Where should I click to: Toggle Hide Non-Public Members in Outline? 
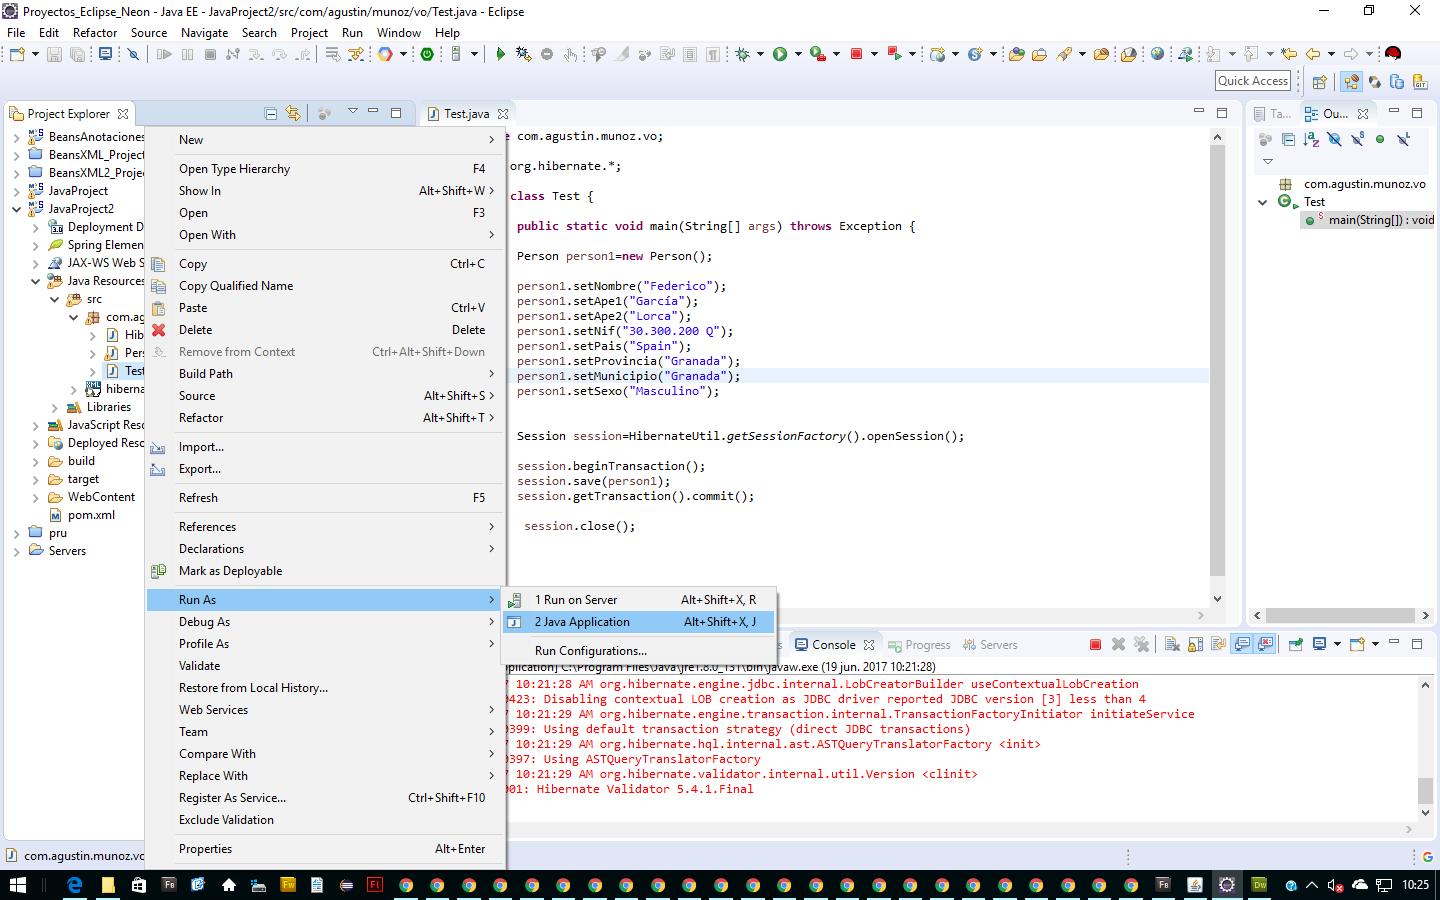[1380, 139]
